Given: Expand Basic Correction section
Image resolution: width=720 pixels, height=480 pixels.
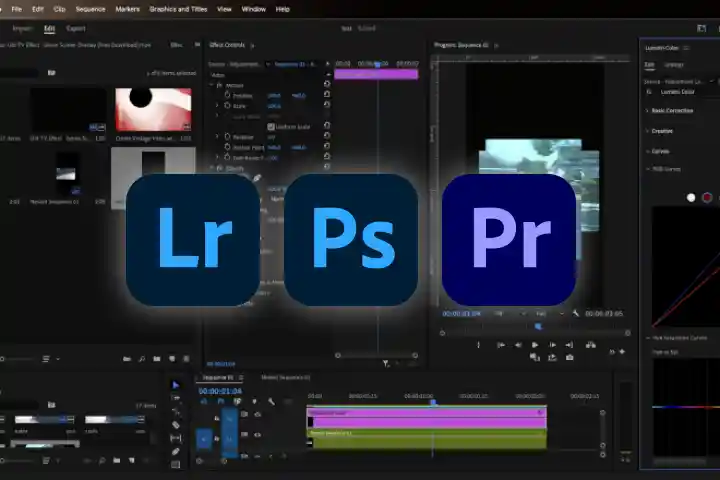Looking at the screenshot, I should [669, 111].
